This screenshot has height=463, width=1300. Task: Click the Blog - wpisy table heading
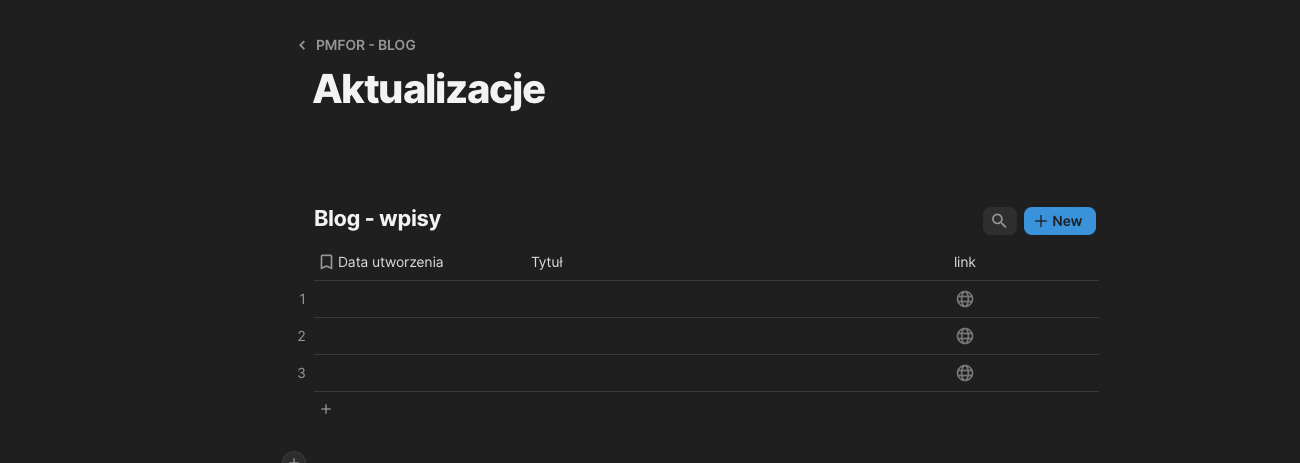coord(377,218)
